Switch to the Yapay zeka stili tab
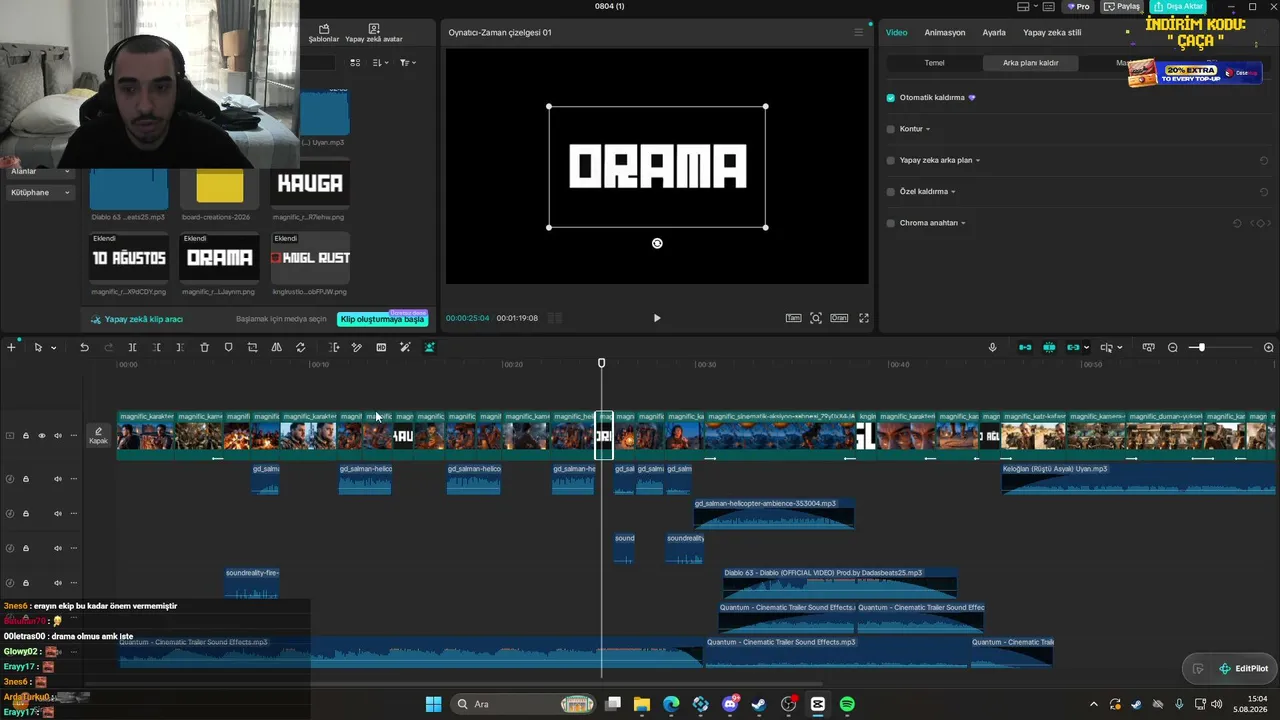The image size is (1280, 720). click(1052, 32)
